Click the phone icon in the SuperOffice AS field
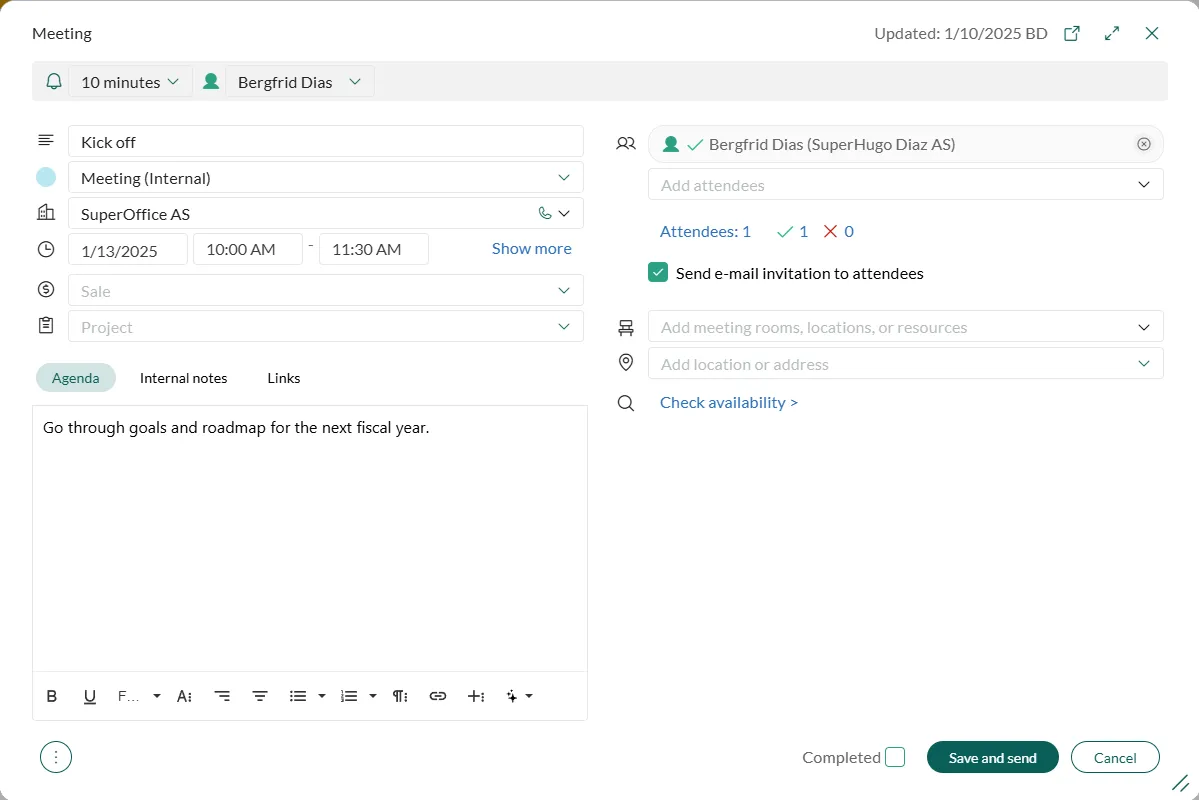This screenshot has width=1199, height=800. [544, 213]
